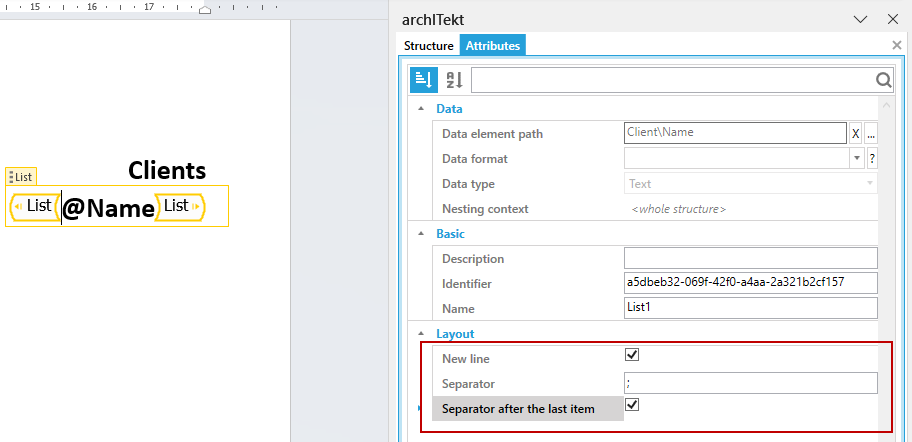Screen dimensions: 912x442
Task: Click the Separator input field
Action: (x=750, y=384)
